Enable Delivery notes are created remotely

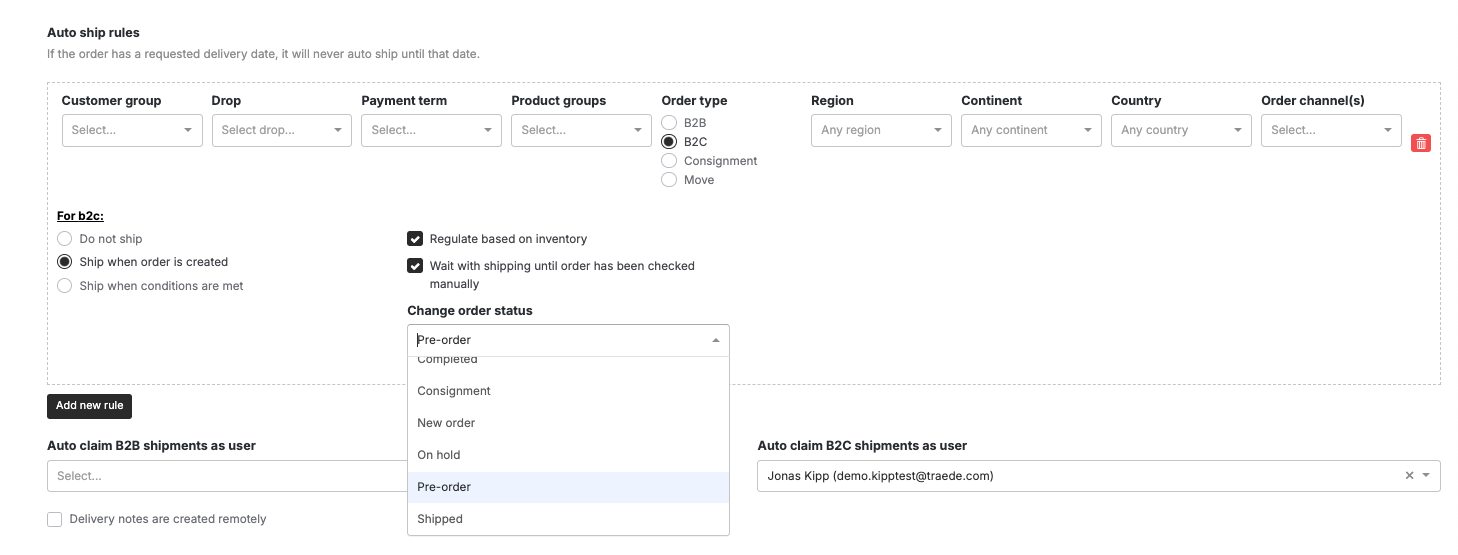click(55, 519)
